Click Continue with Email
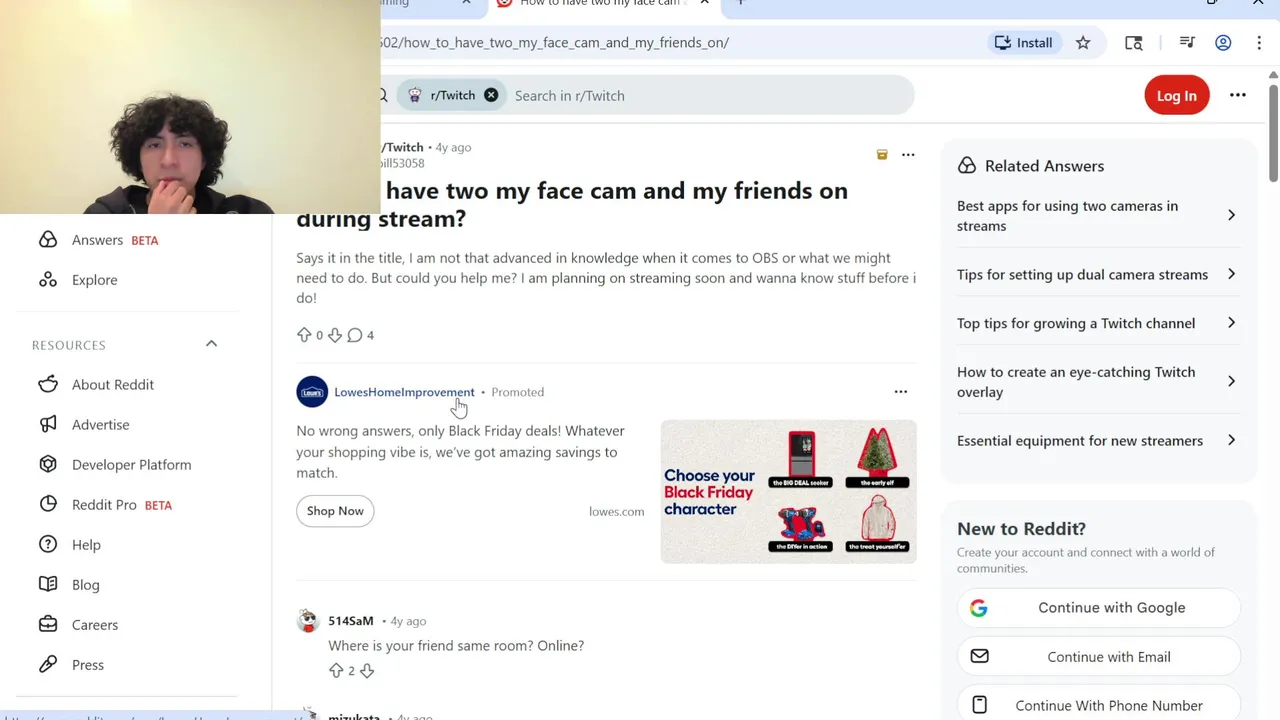This screenshot has height=720, width=1280. pyautogui.click(x=1099, y=657)
